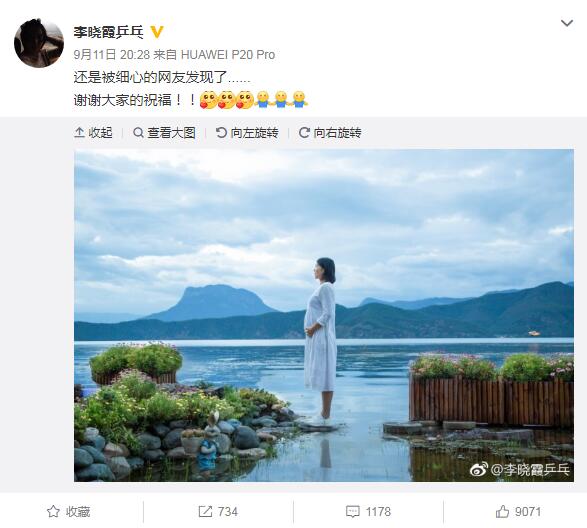Collapse the image with 收起 arrow icon
The width and height of the screenshot is (587, 528).
point(79,133)
